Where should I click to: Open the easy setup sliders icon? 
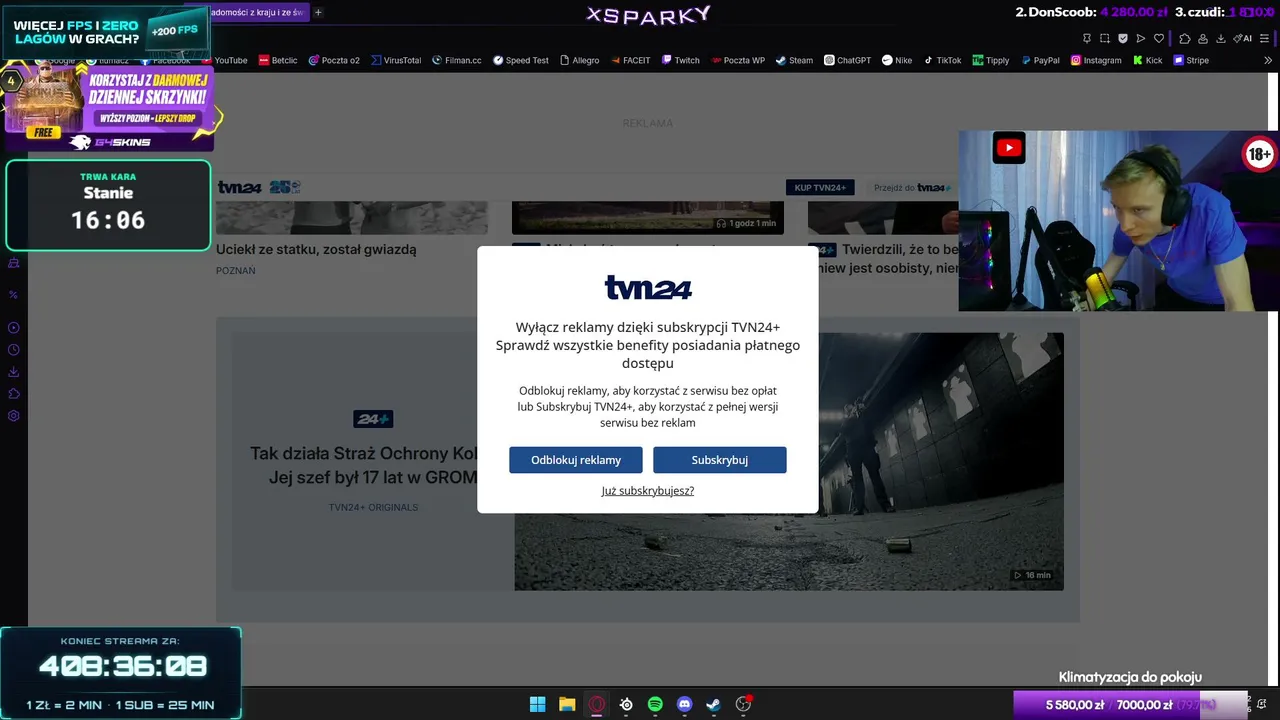[x=1264, y=38]
